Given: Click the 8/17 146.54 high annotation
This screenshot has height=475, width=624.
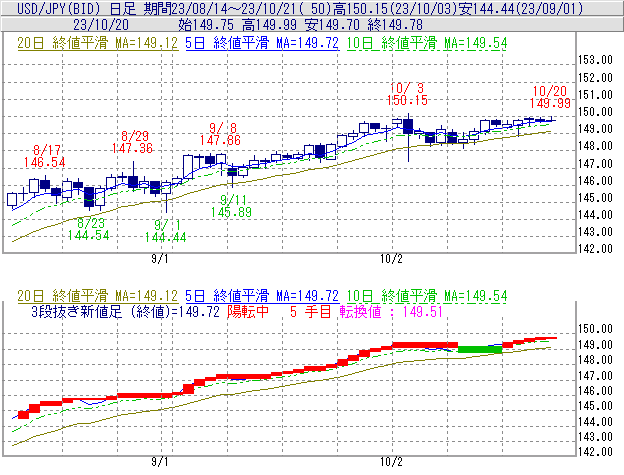Looking at the screenshot, I should (45, 156).
